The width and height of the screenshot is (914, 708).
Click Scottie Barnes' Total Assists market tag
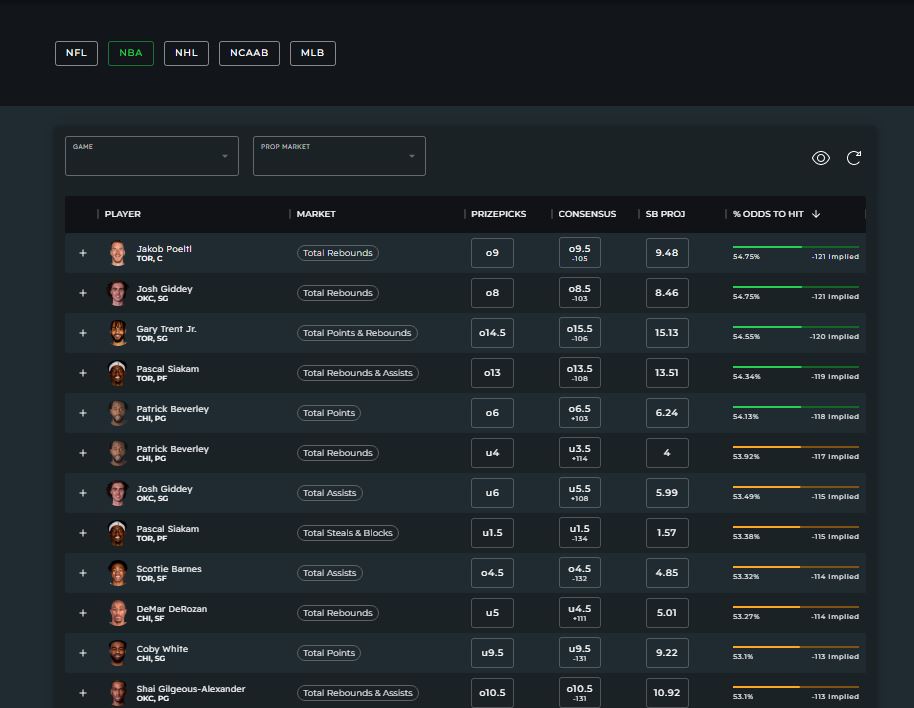pyautogui.click(x=329, y=573)
